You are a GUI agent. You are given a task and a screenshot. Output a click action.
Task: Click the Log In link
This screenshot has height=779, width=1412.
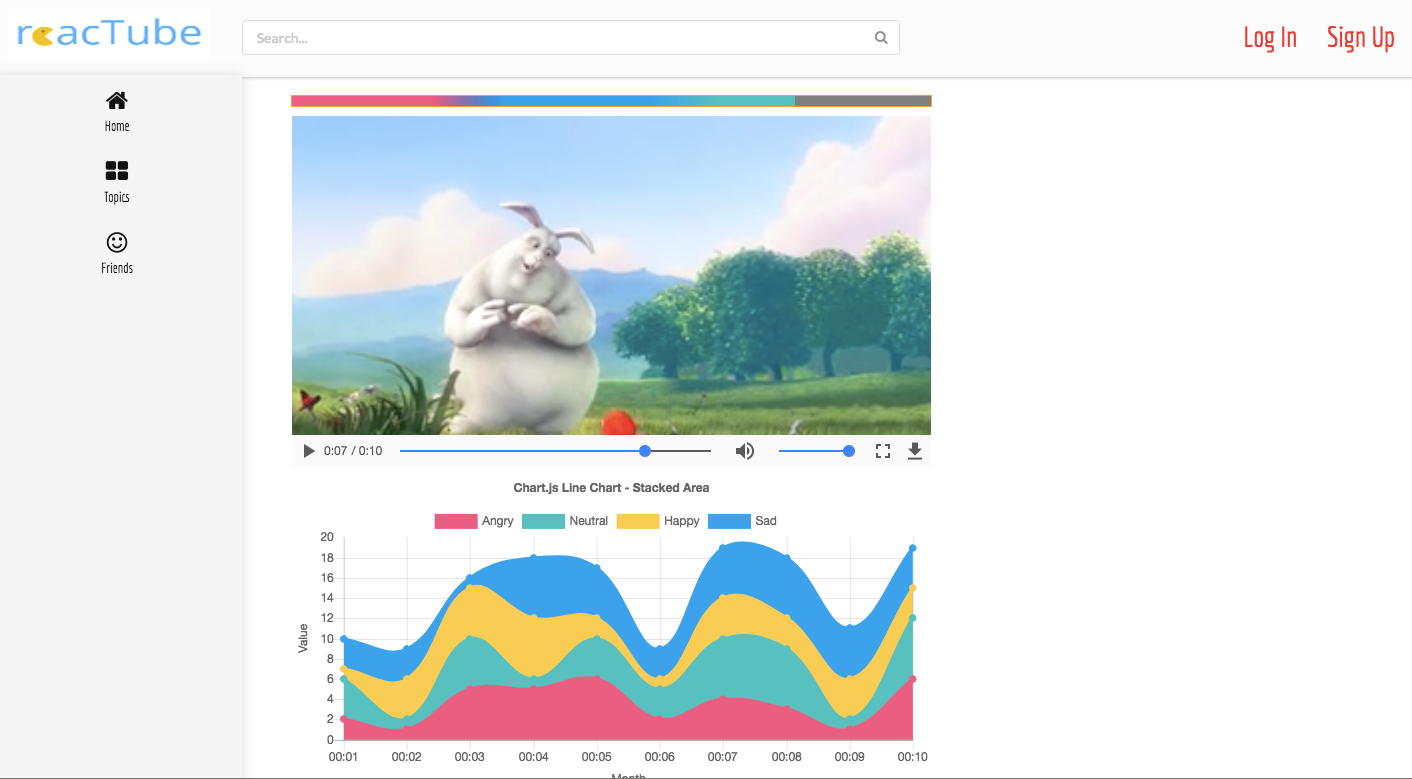click(1270, 38)
